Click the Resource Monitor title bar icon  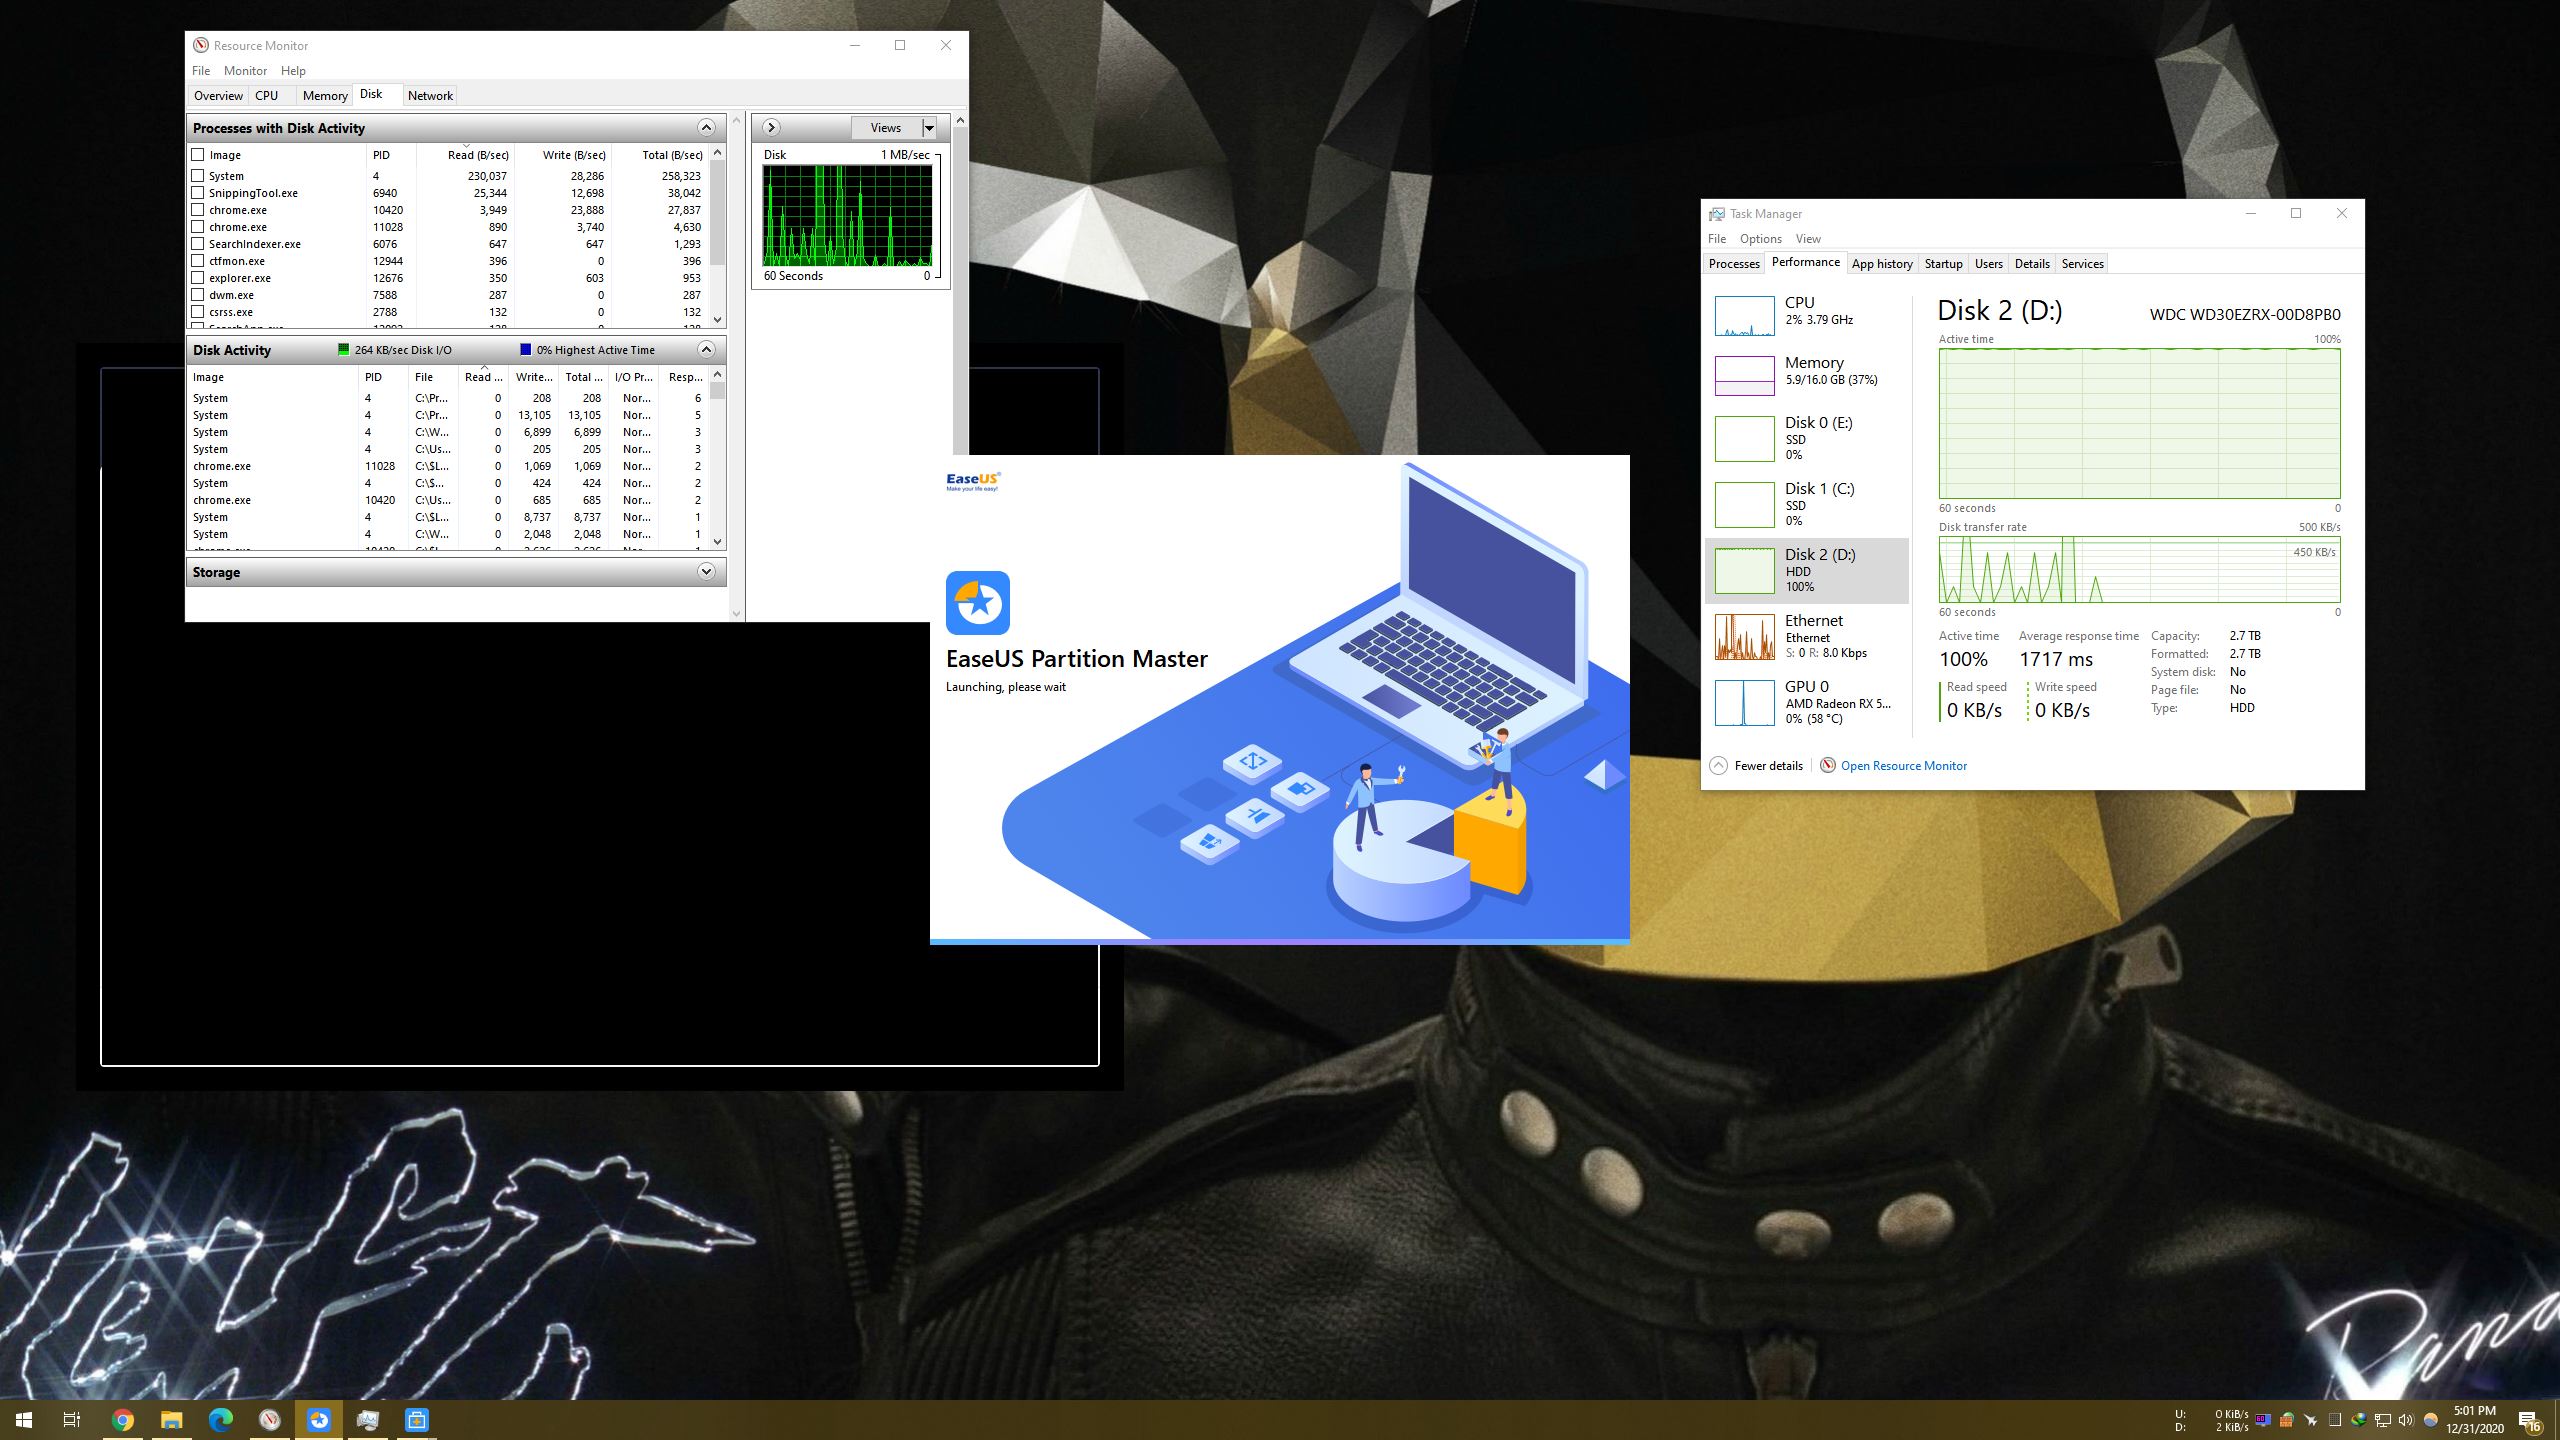(x=201, y=45)
